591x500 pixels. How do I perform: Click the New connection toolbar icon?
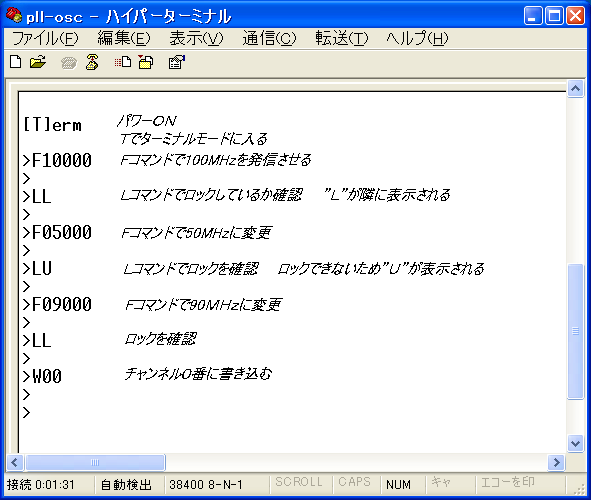pyautogui.click(x=15, y=62)
